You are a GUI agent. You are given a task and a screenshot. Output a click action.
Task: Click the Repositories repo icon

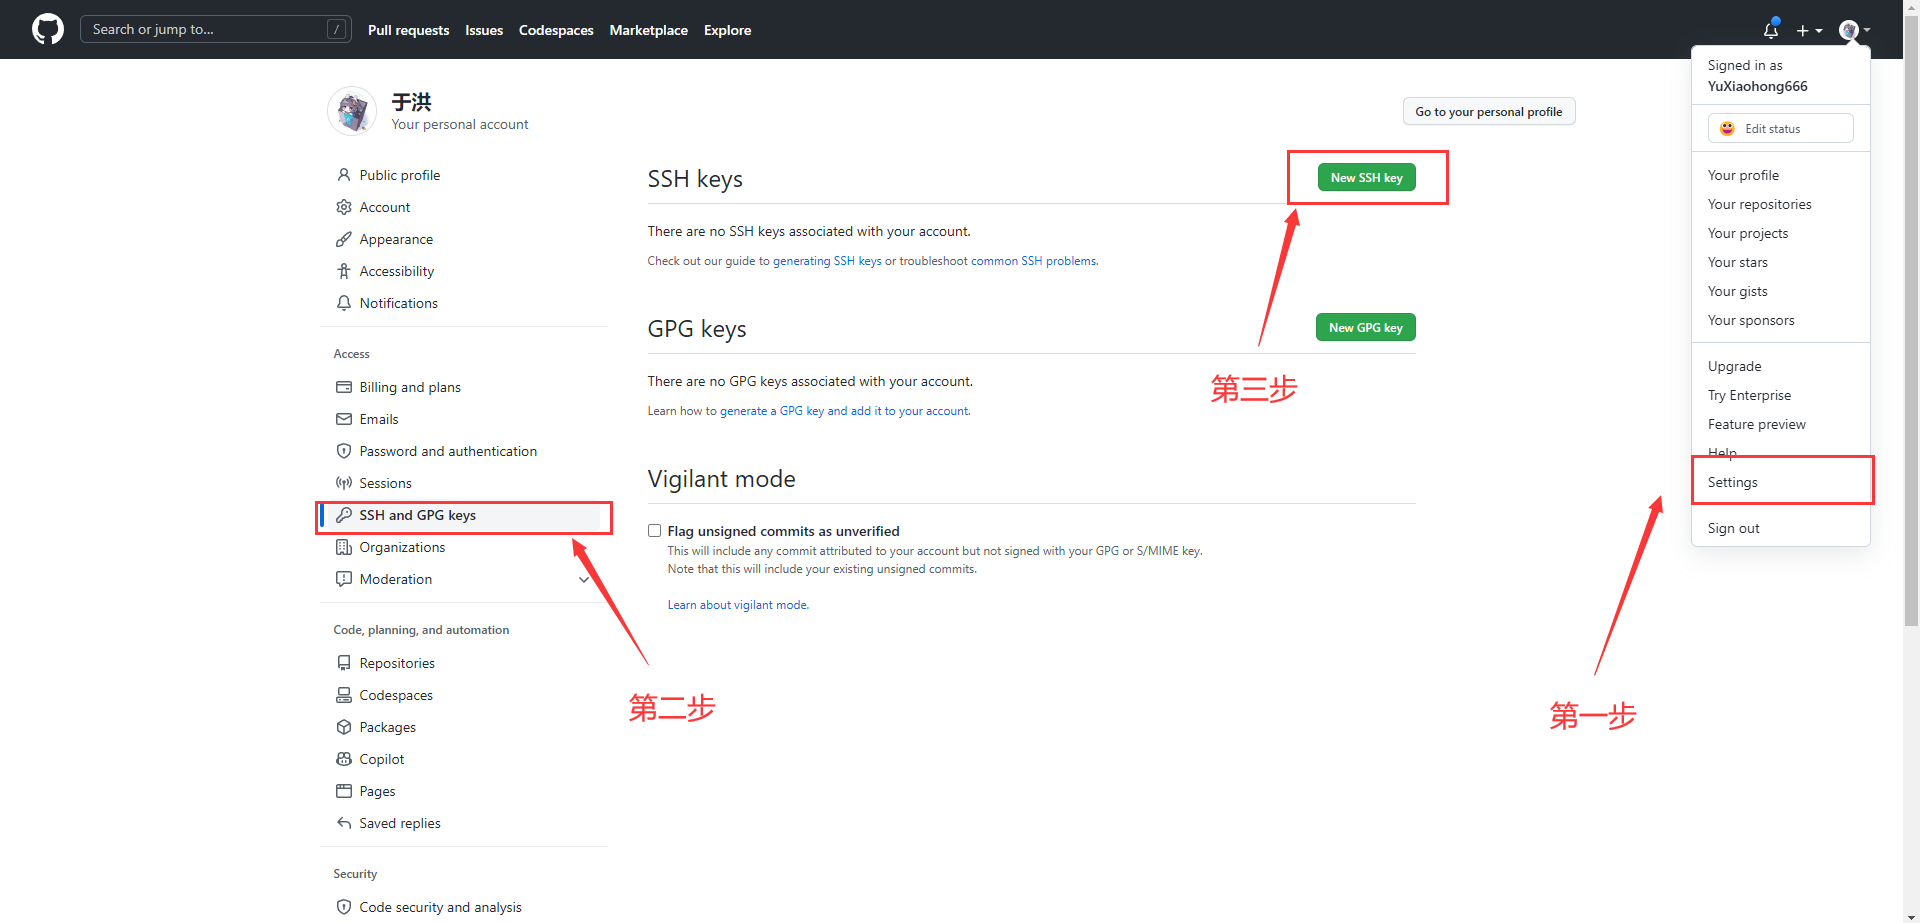point(344,663)
